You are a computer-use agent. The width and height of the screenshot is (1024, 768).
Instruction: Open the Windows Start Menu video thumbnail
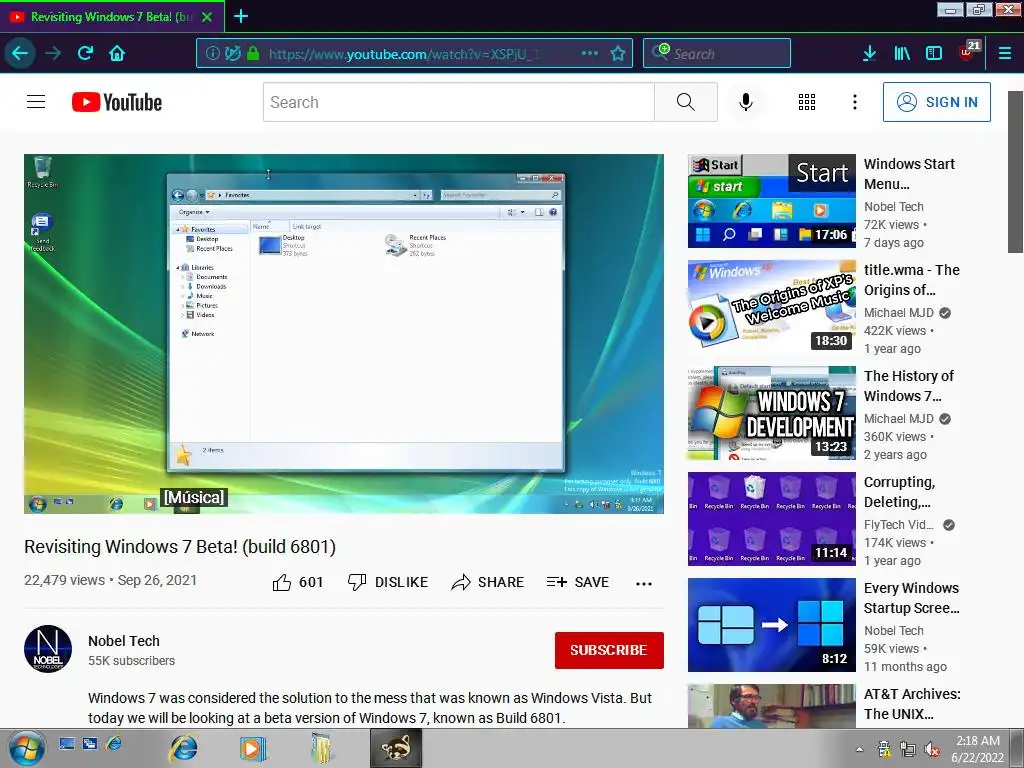(x=771, y=200)
